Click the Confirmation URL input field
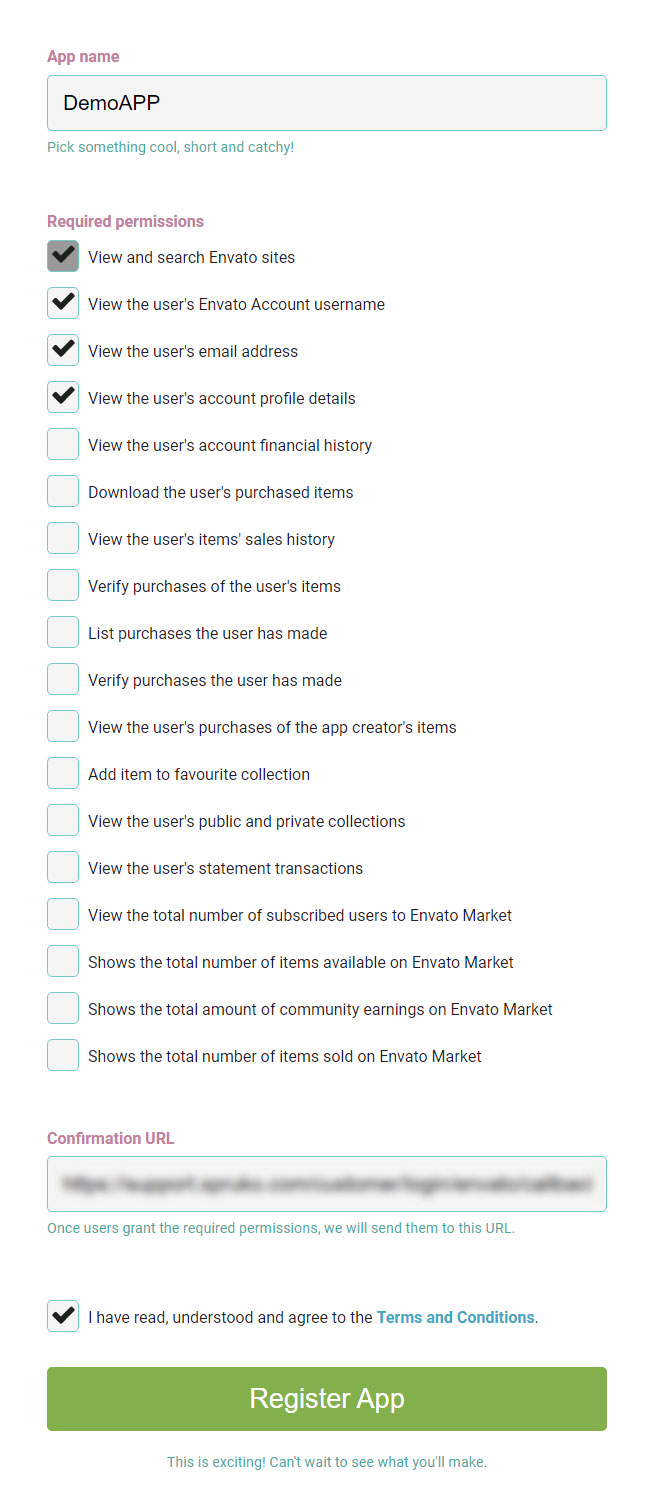Image resolution: width=661 pixels, height=1505 pixels. [326, 1185]
